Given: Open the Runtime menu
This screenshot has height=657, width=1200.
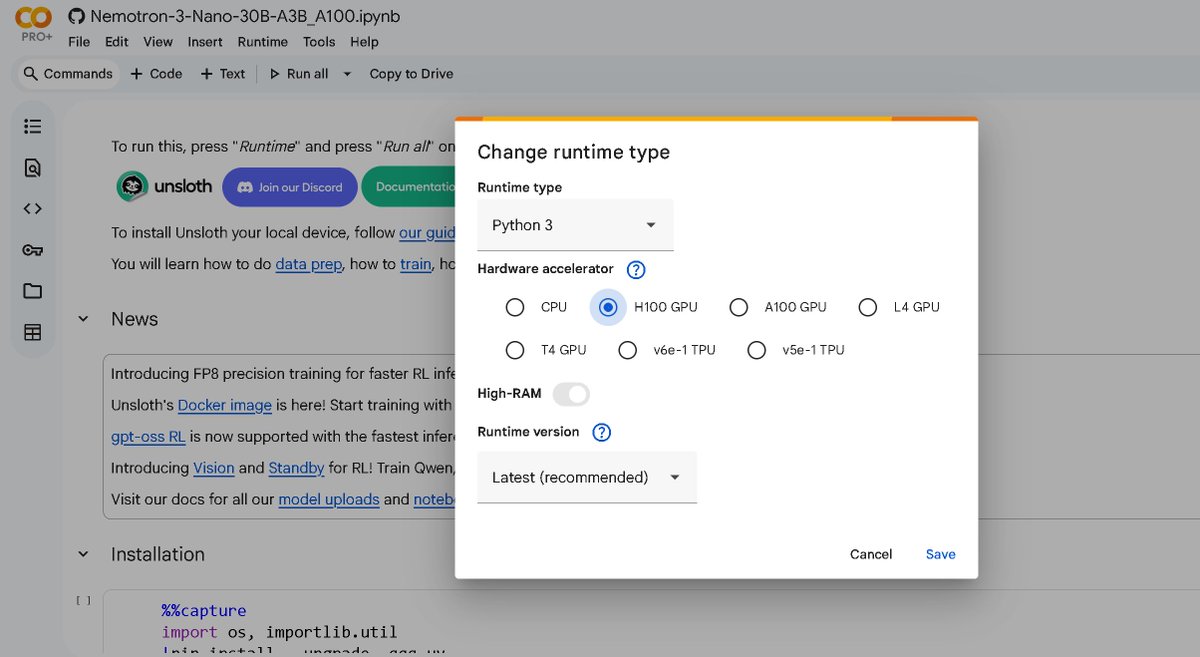Looking at the screenshot, I should click(x=263, y=42).
